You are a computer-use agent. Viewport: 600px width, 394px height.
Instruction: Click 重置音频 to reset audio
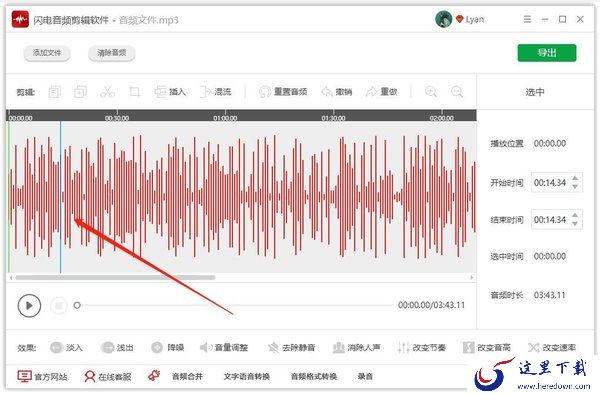pos(283,92)
